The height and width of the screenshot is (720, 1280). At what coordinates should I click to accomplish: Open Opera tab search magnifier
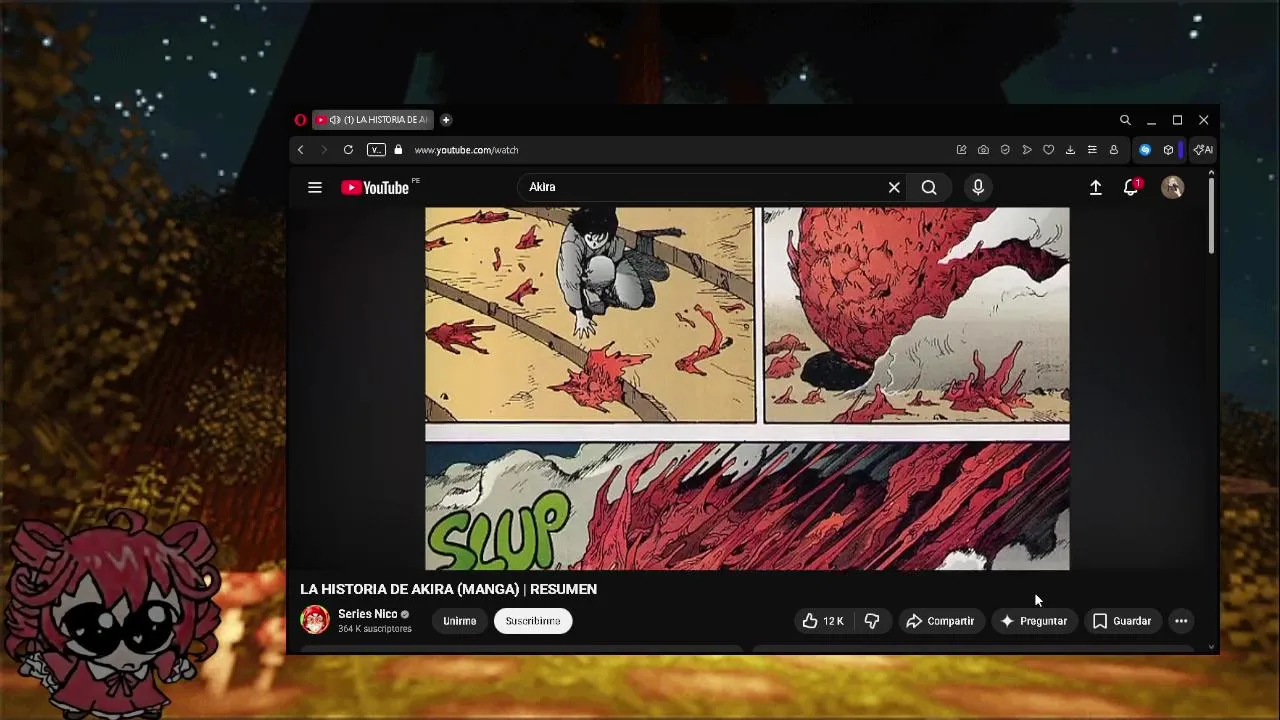(x=1125, y=120)
